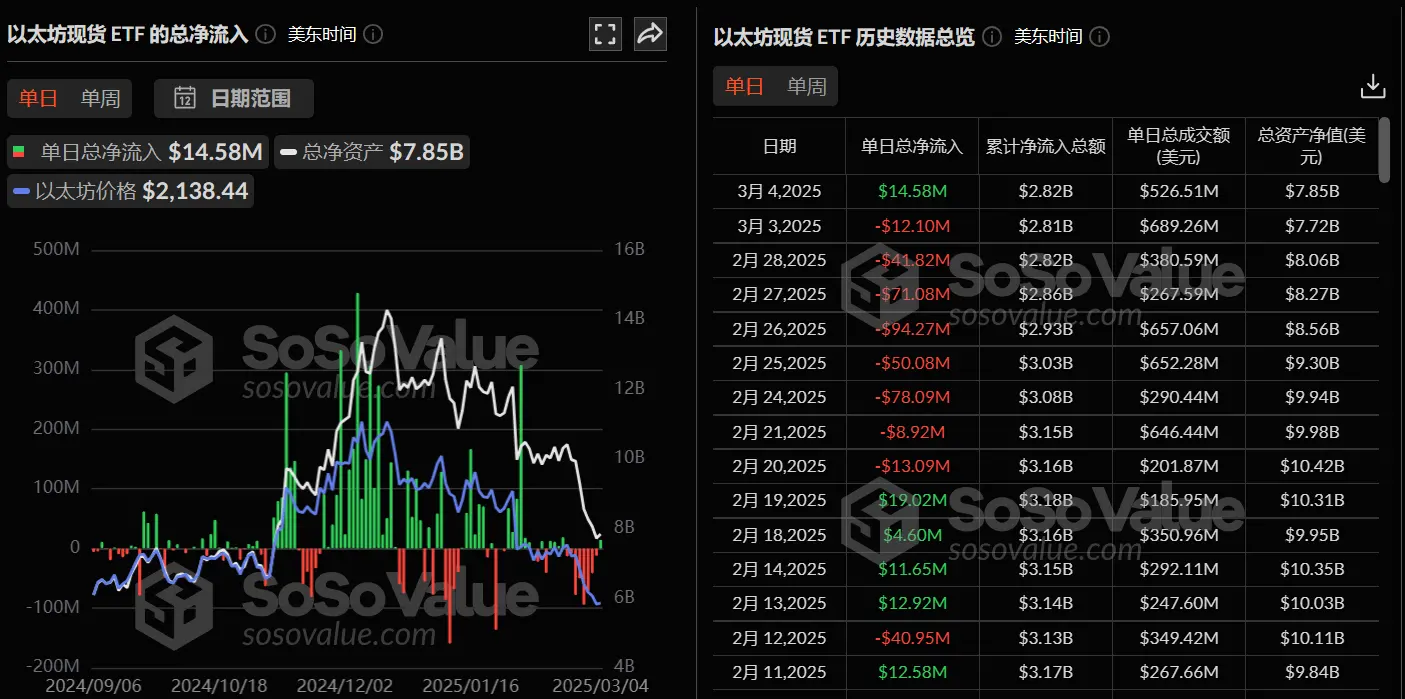Select the 单日 tab on the chart panel
Viewport: 1405px width, 699px height.
pyautogui.click(x=37, y=98)
